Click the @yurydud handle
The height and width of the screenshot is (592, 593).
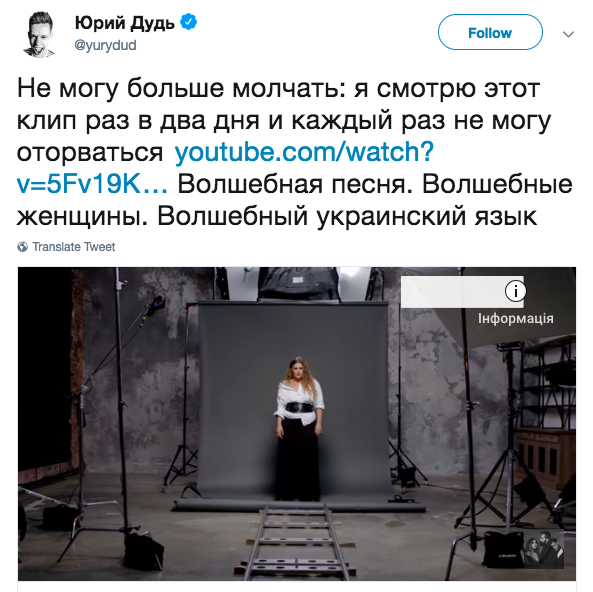point(106,45)
